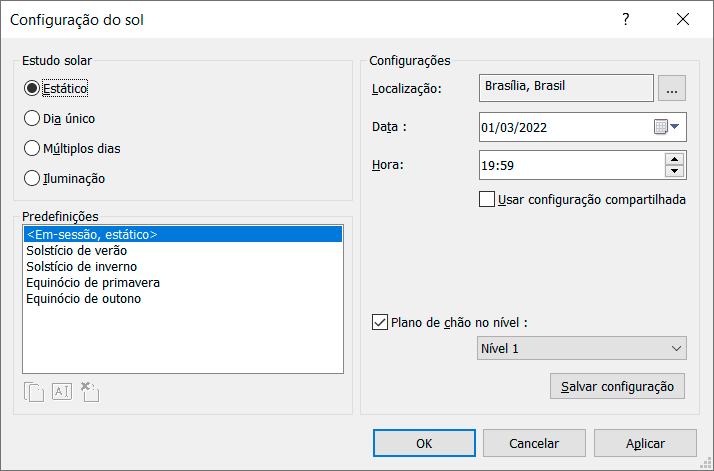Click the rename preset icon
The height and width of the screenshot is (471, 714).
point(62,392)
